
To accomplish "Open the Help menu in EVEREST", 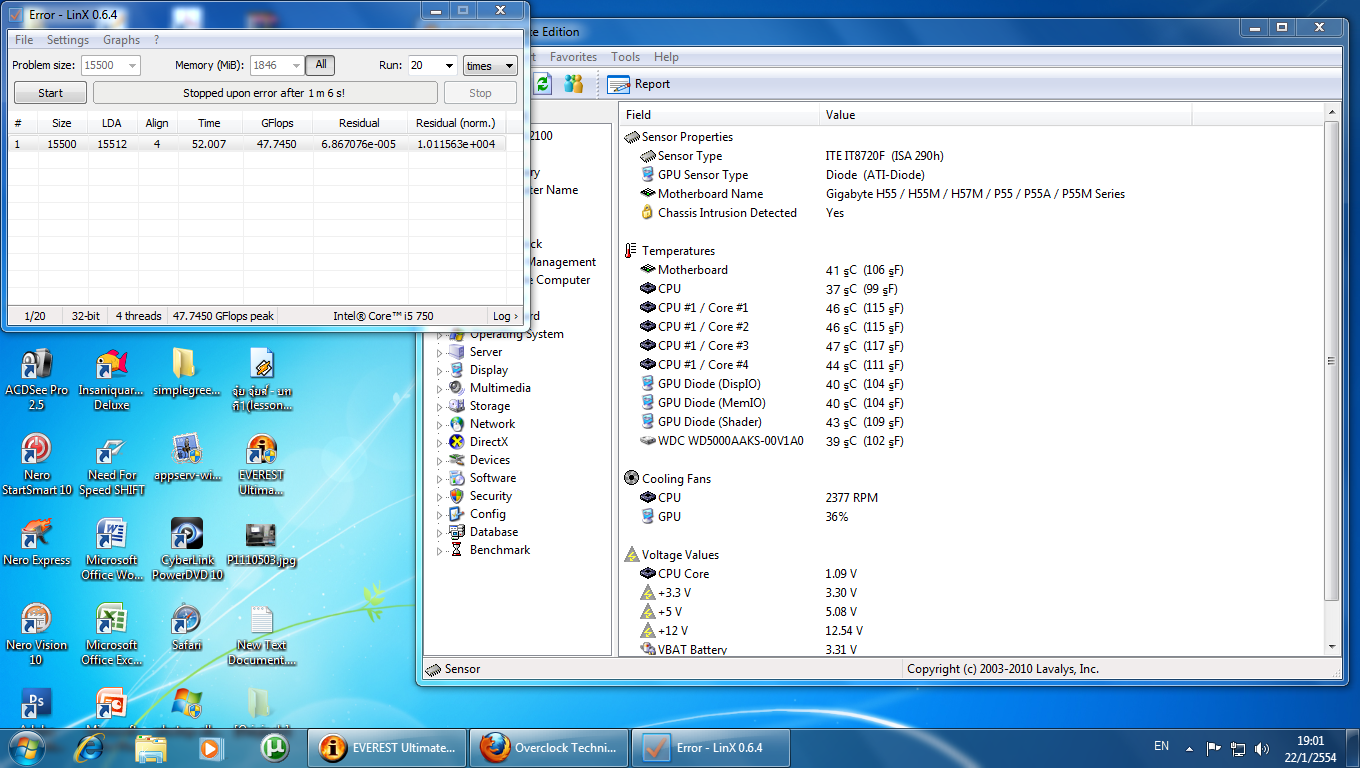I will pyautogui.click(x=666, y=57).
